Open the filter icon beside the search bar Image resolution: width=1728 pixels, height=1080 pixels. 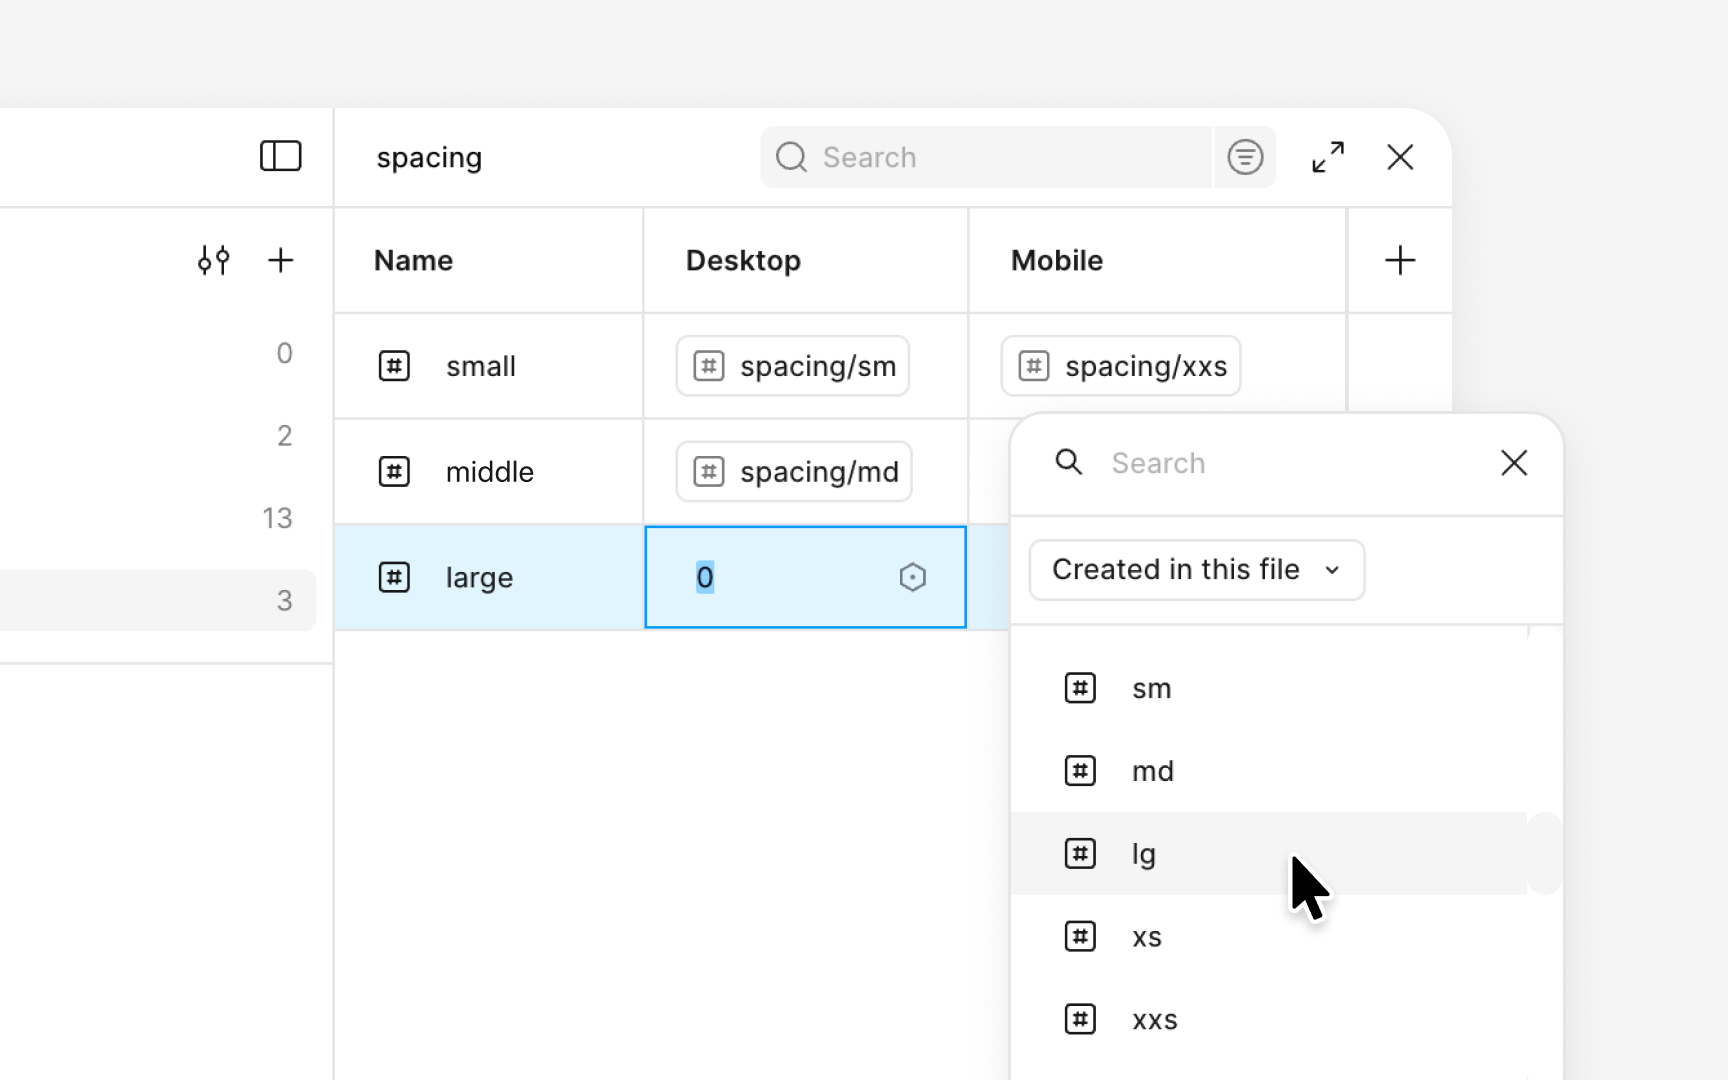coord(1244,157)
